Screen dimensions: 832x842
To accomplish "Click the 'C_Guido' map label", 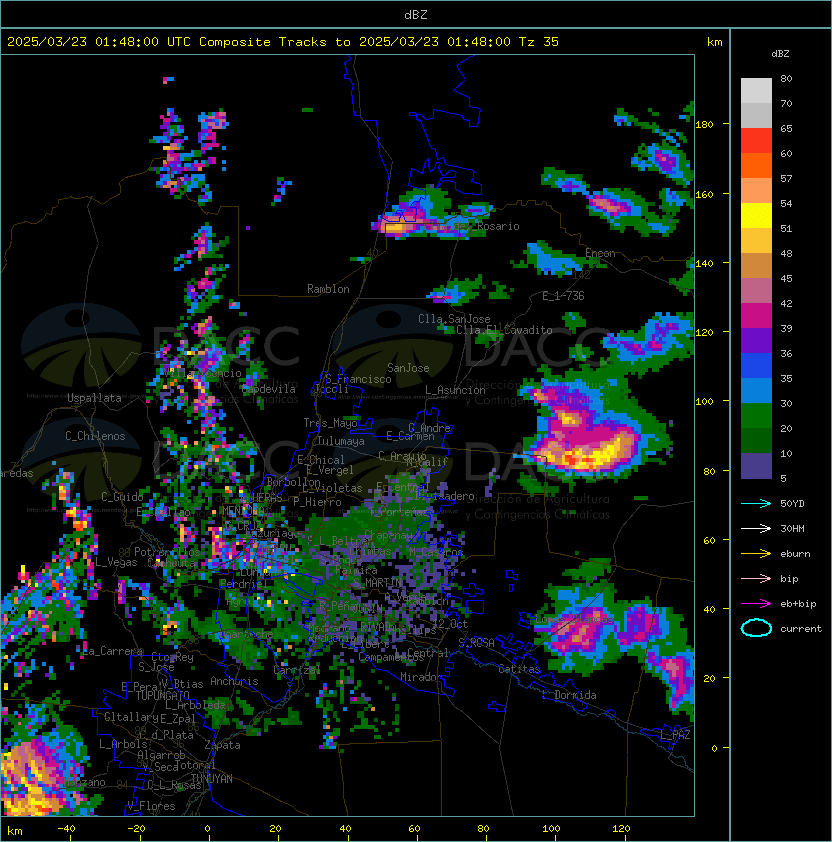I will 122,497.
